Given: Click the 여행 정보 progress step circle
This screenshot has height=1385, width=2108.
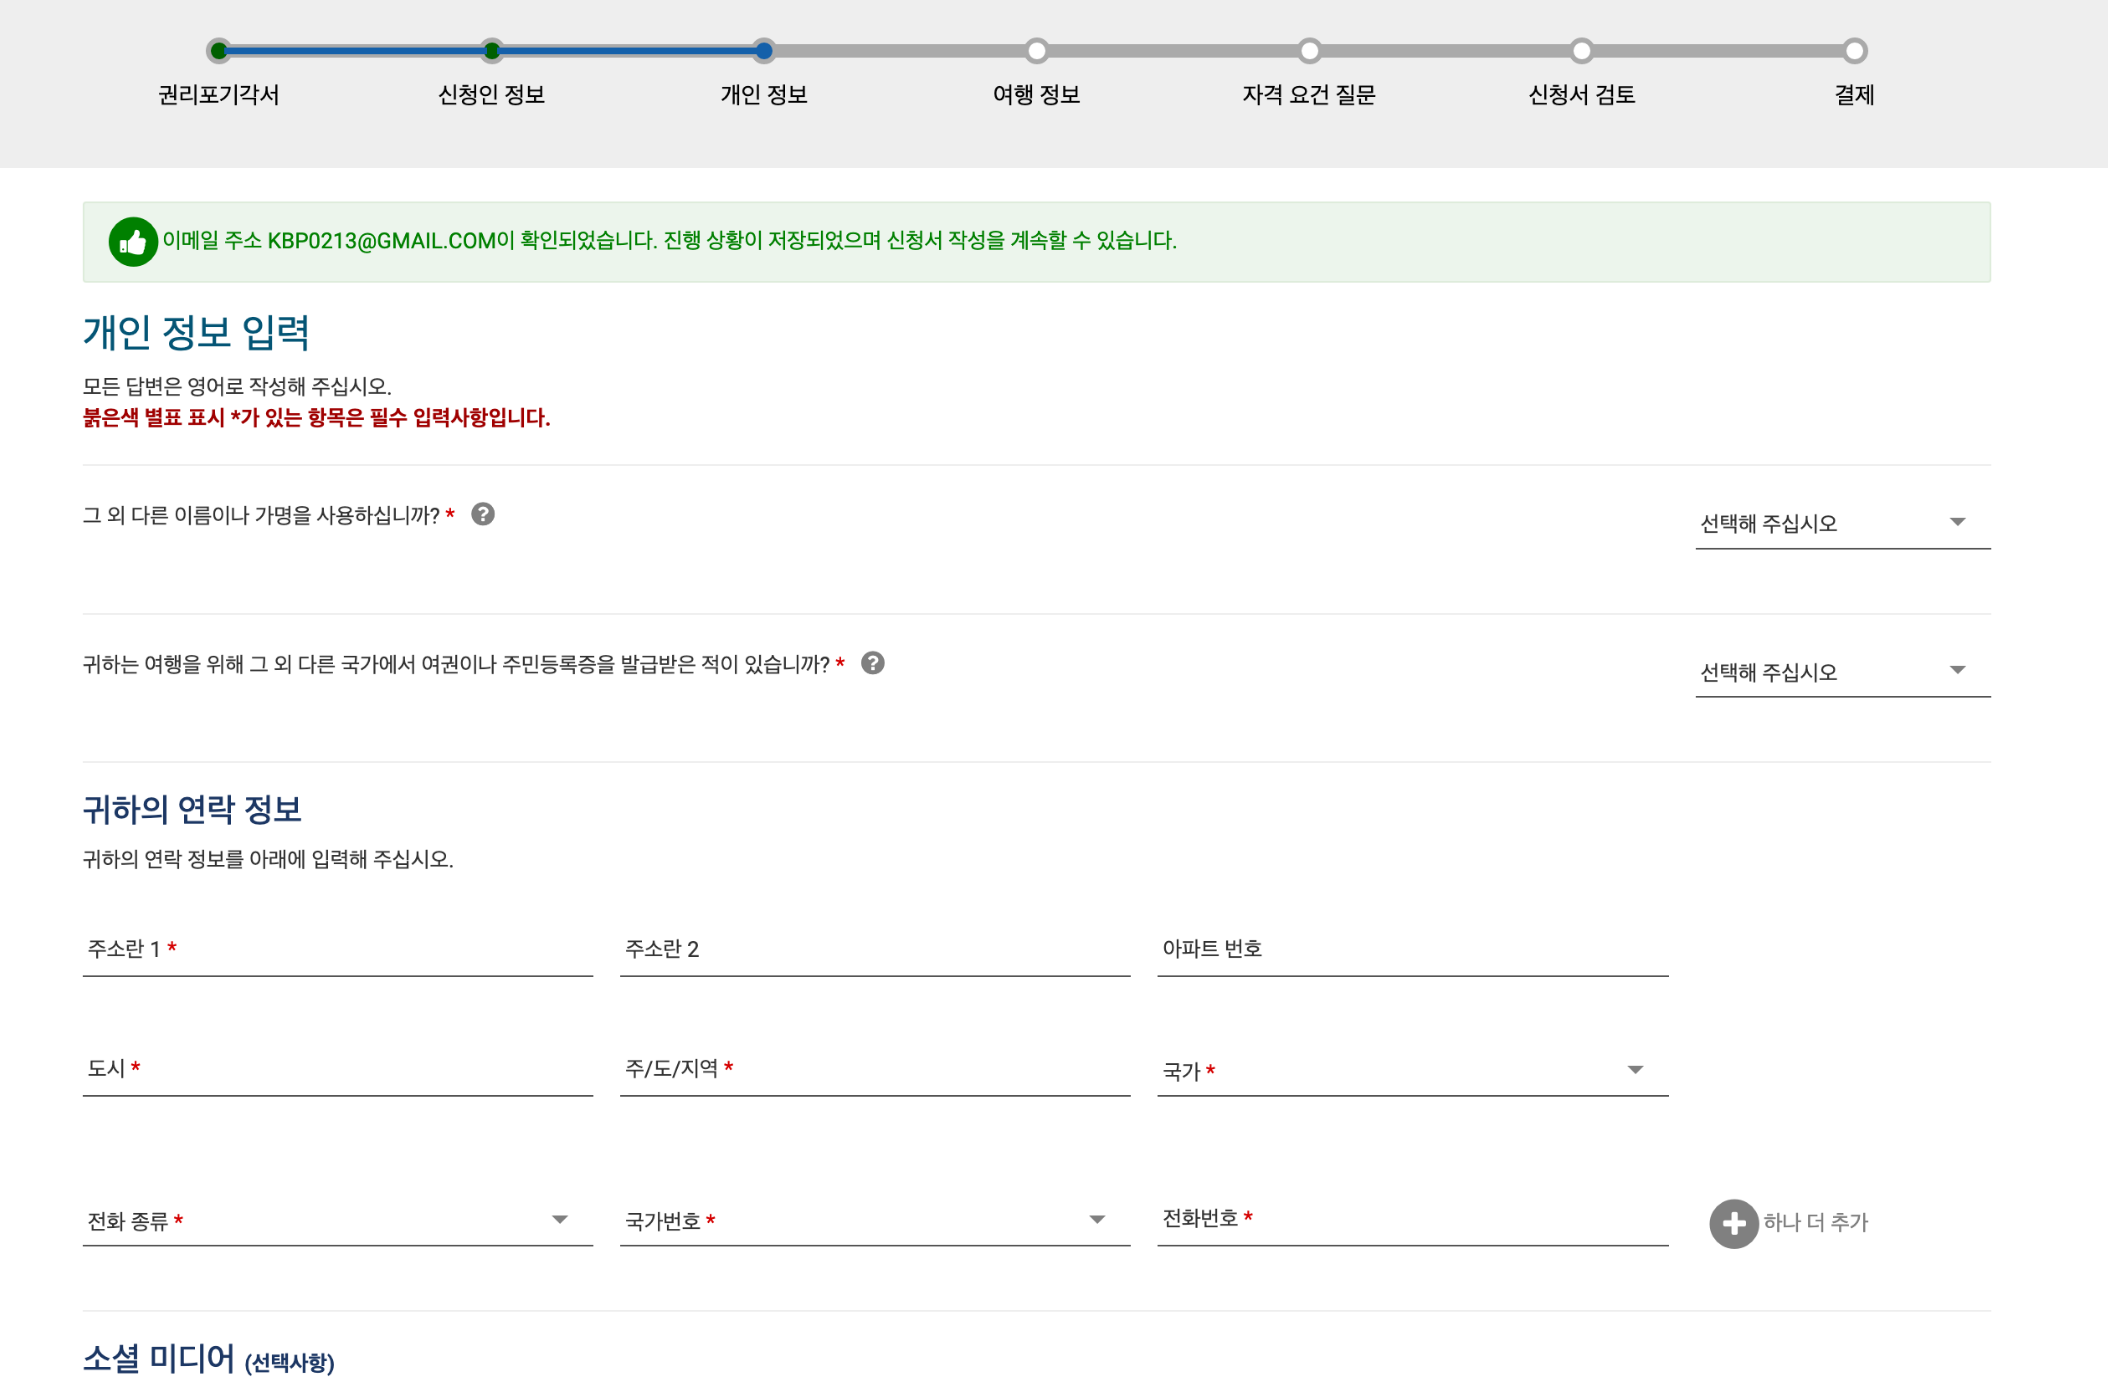Looking at the screenshot, I should point(1036,50).
